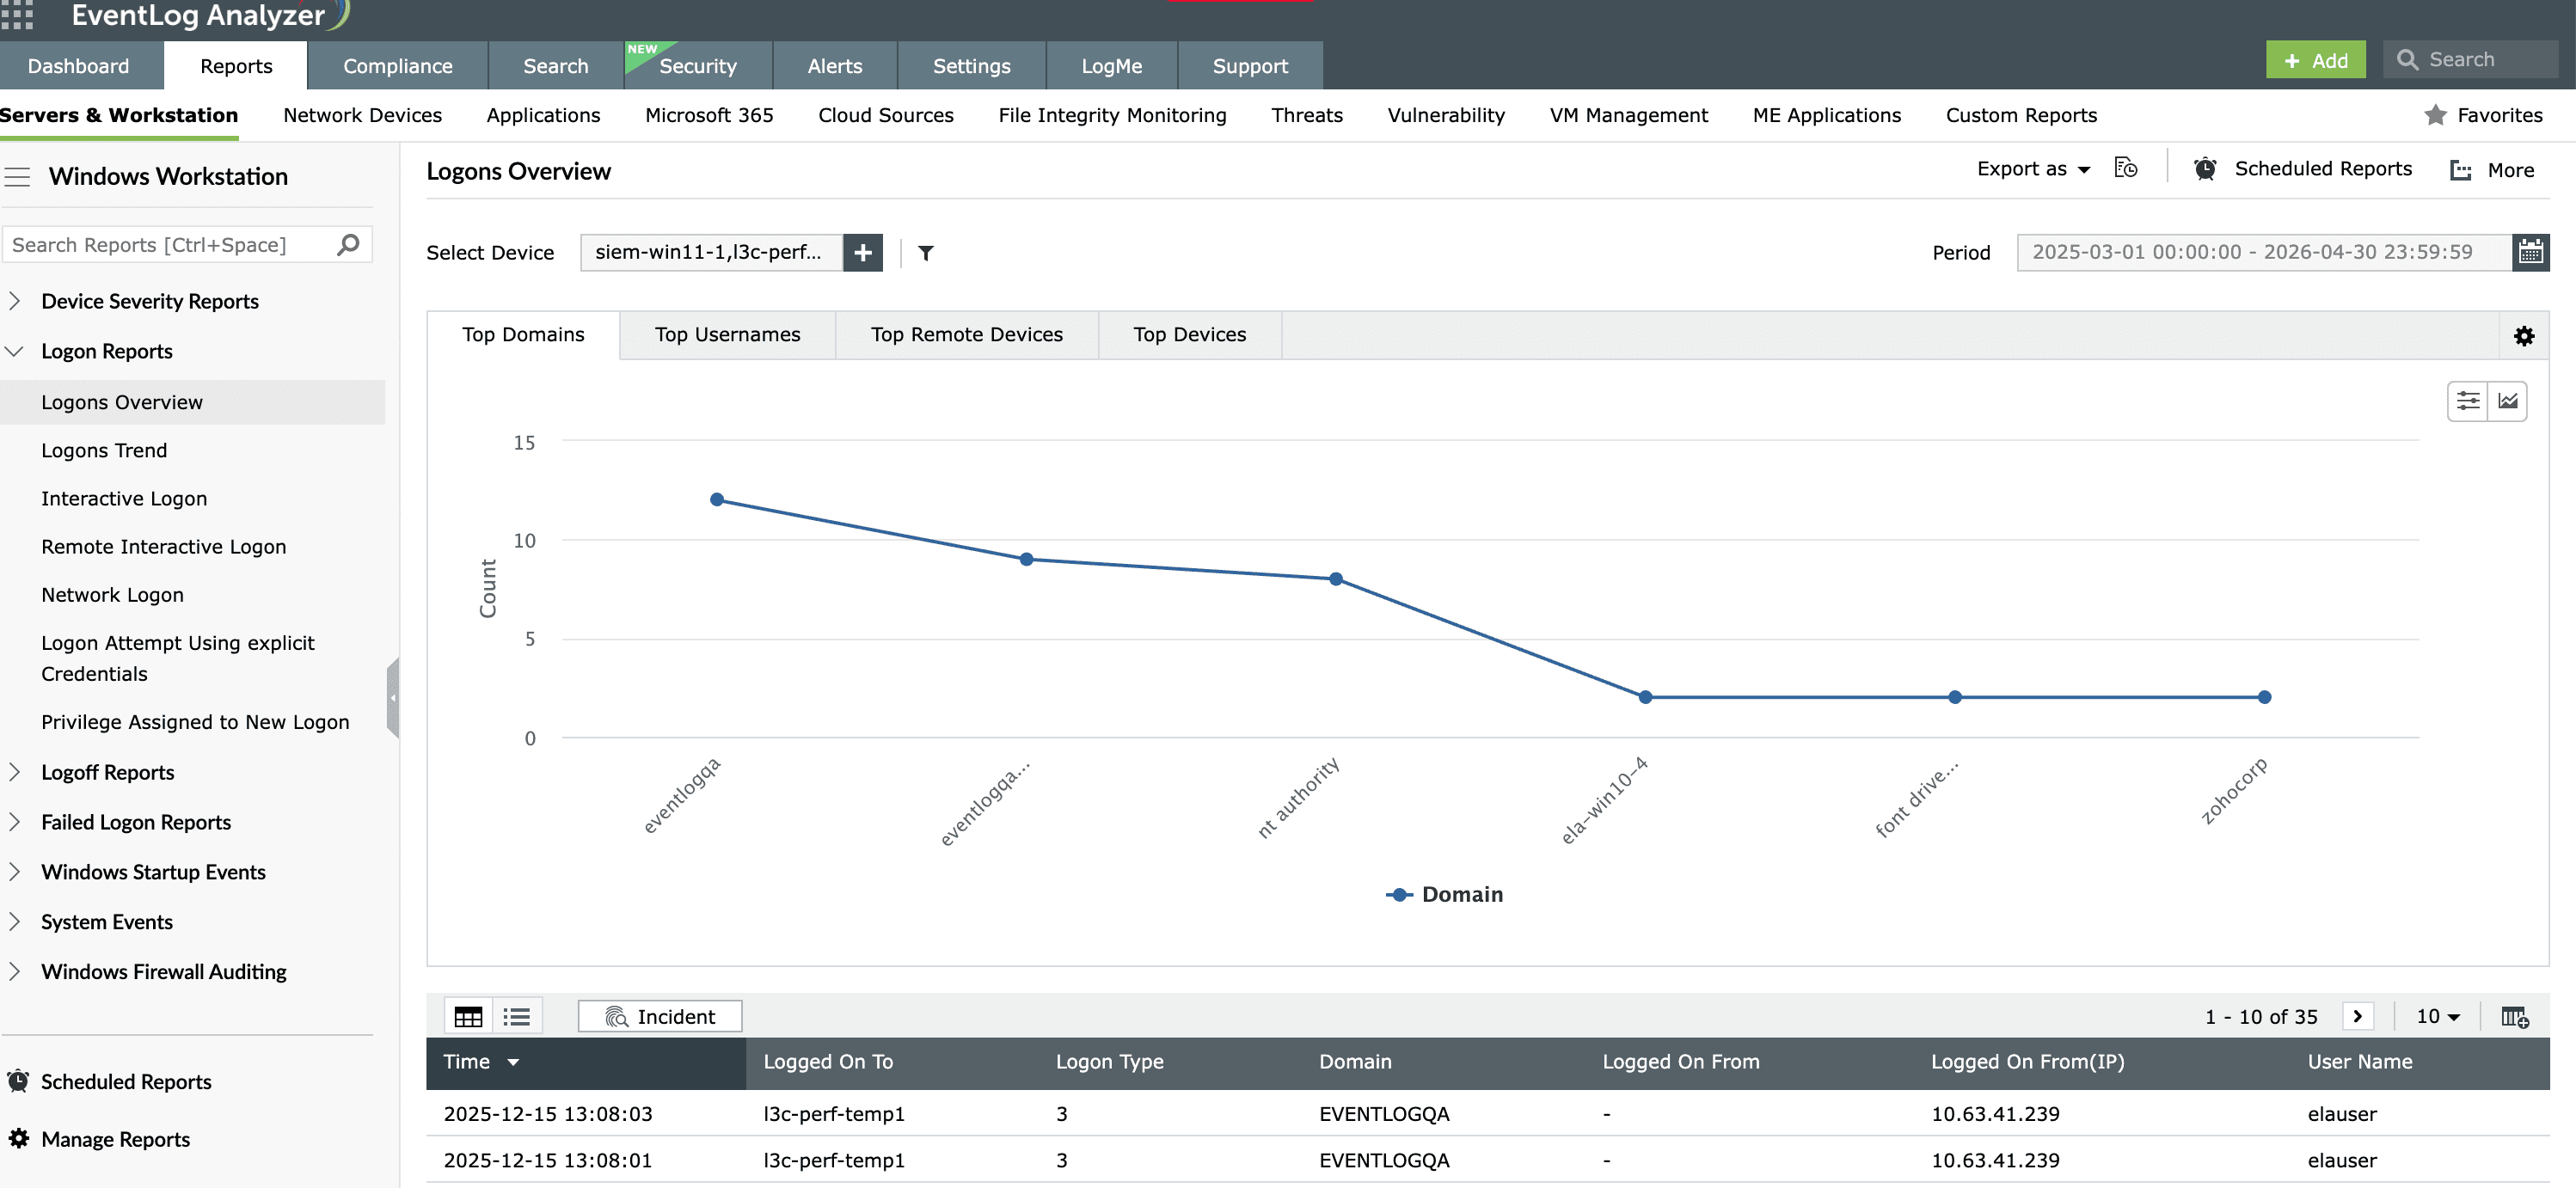Go to next page of results
The width and height of the screenshot is (2576, 1188).
2358,1016
